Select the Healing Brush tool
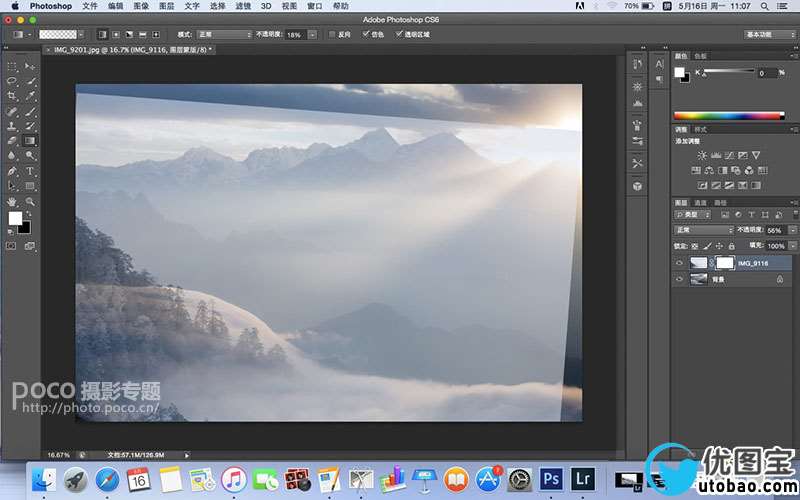The height and width of the screenshot is (500, 800). [x=12, y=111]
